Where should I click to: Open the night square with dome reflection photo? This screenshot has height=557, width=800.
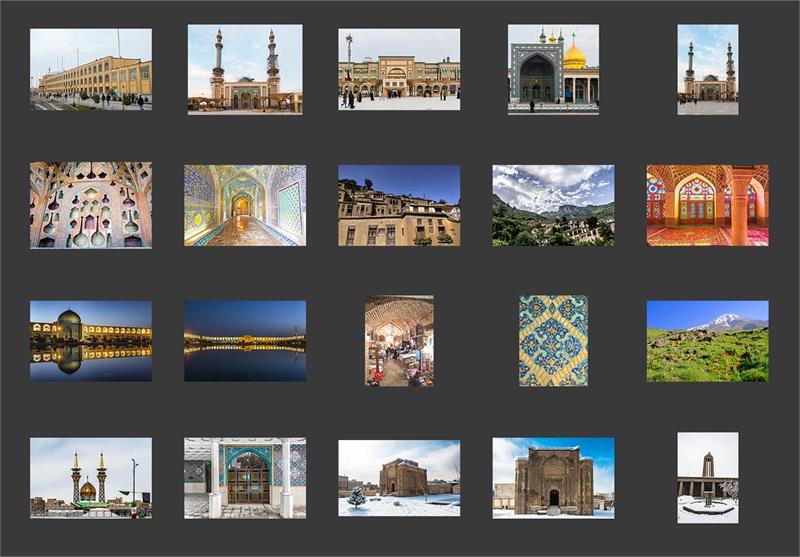coord(91,341)
